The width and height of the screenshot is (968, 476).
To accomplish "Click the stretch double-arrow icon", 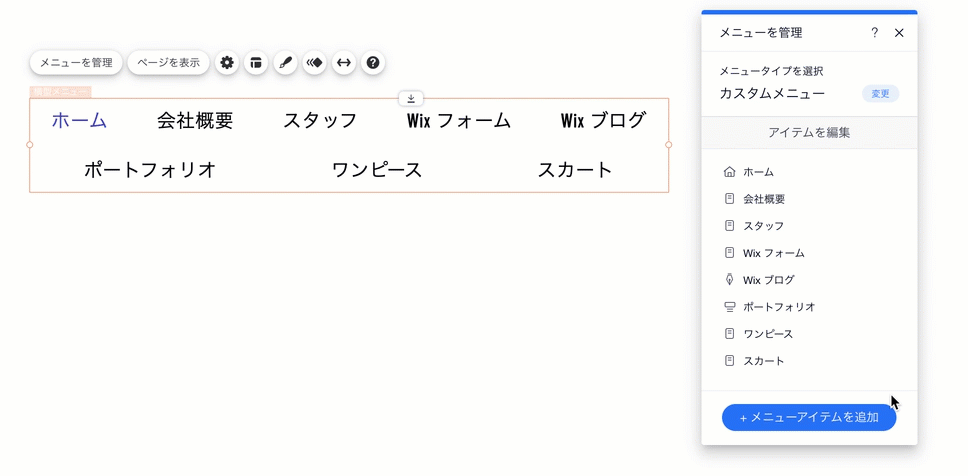I will click(x=344, y=63).
